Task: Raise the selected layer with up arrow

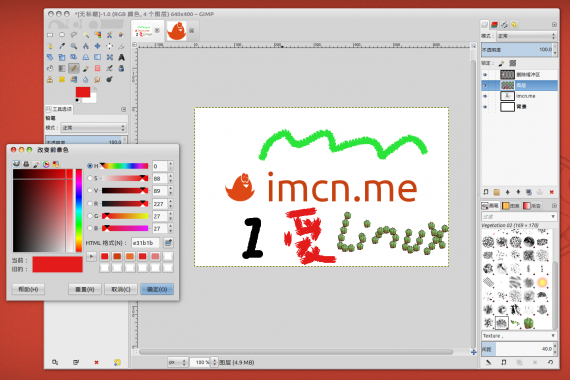Action: [507, 192]
